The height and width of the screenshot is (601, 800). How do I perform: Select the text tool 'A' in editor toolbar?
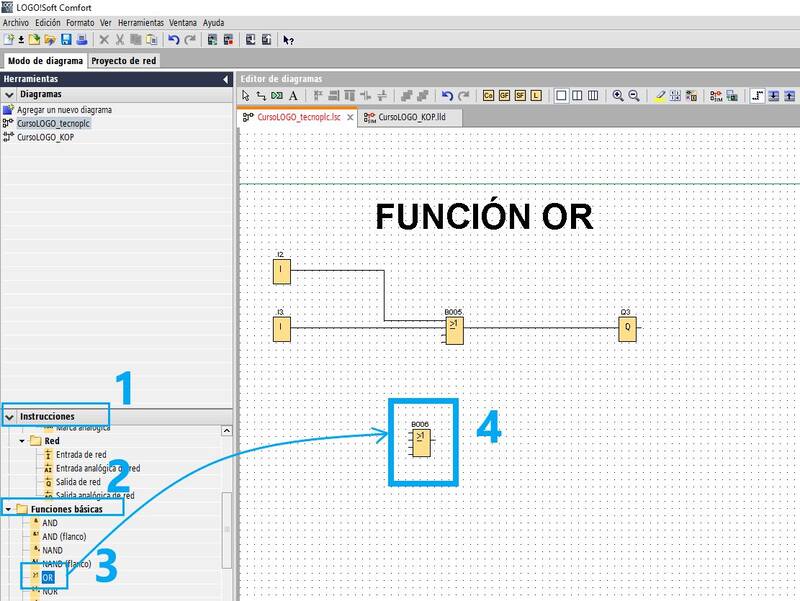pos(293,96)
